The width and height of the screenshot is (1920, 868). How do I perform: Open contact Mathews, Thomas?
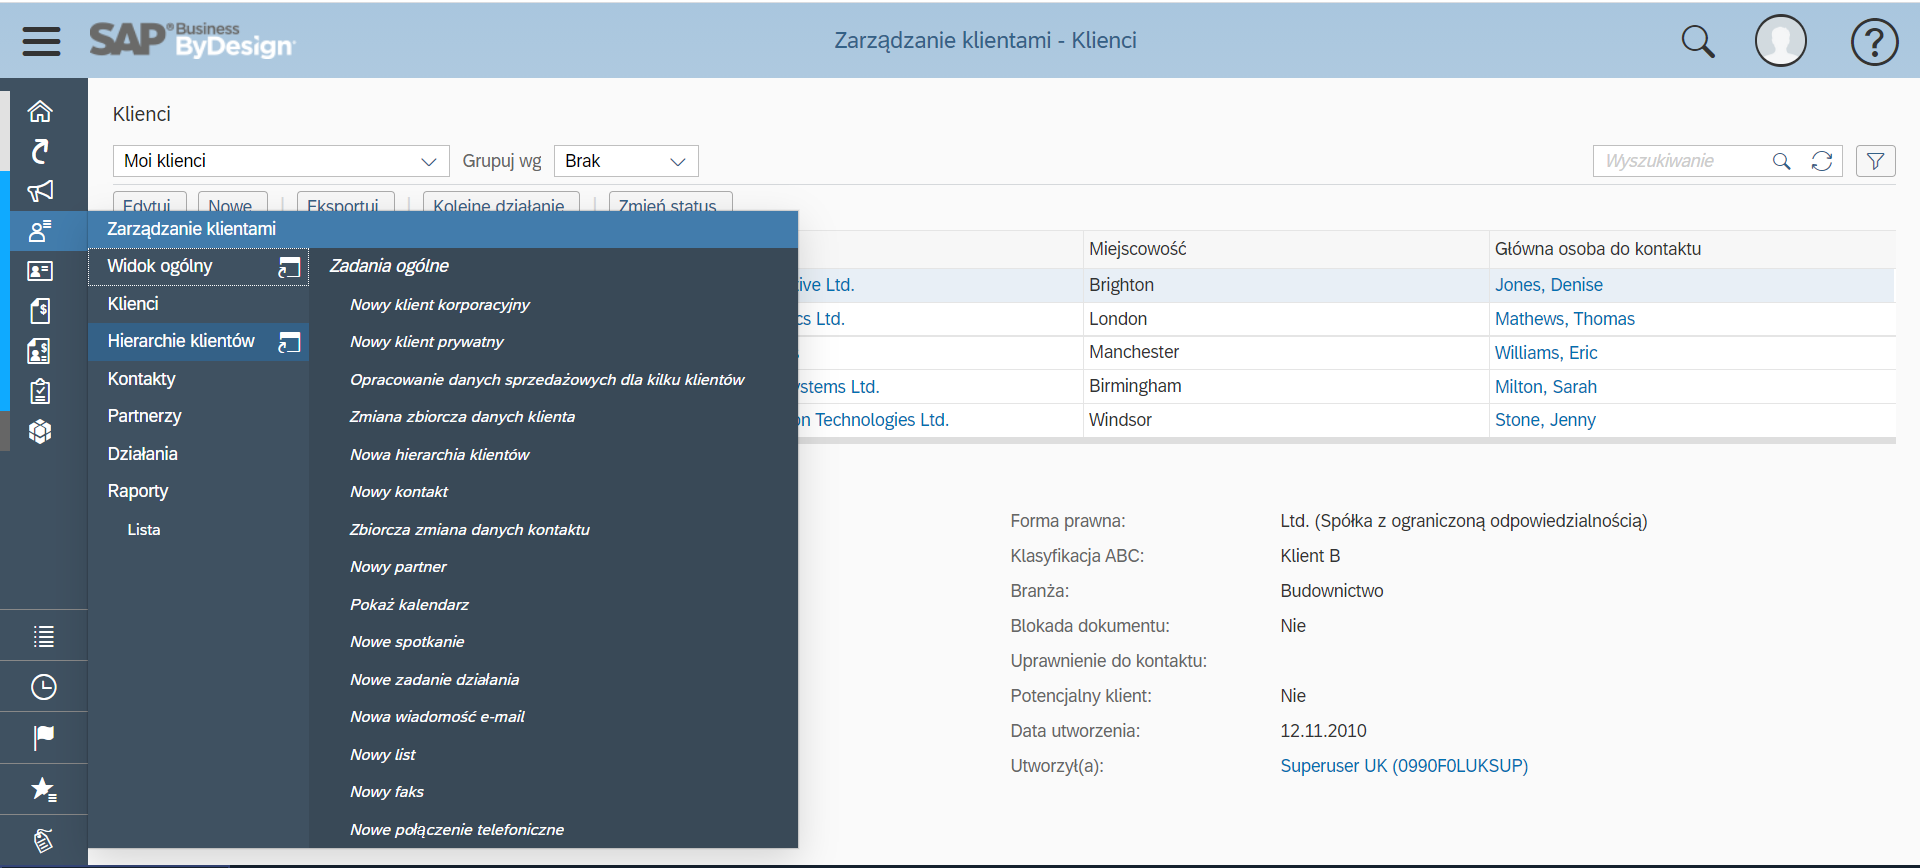click(1565, 319)
